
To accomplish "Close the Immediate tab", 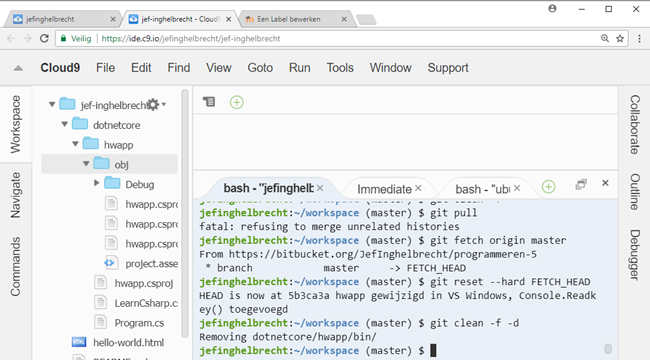I will pyautogui.click(x=418, y=188).
